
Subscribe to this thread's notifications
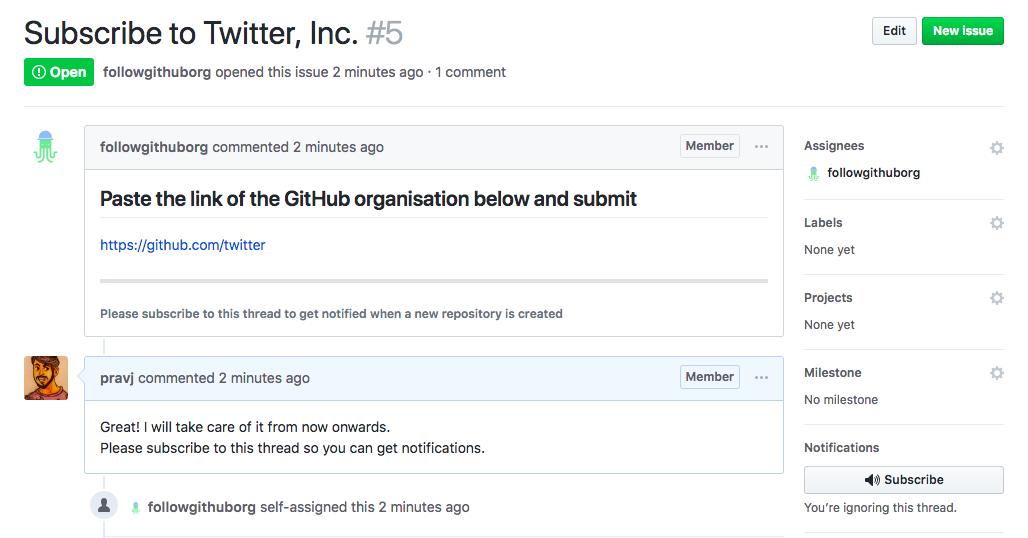click(x=903, y=480)
